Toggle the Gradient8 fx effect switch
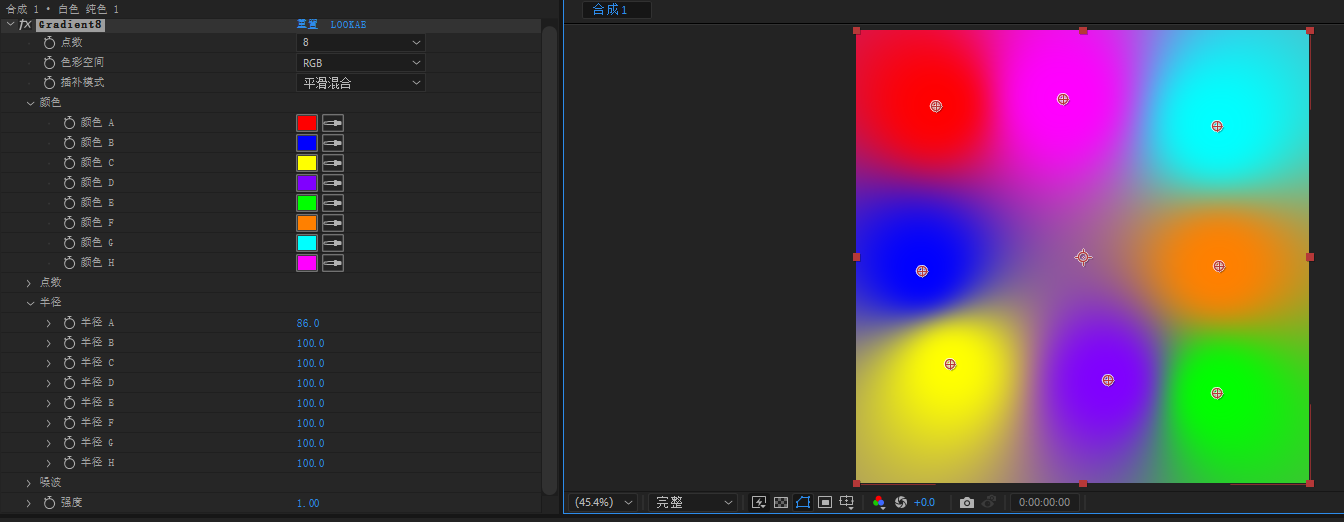Viewport: 1344px width, 522px height. 25,24
